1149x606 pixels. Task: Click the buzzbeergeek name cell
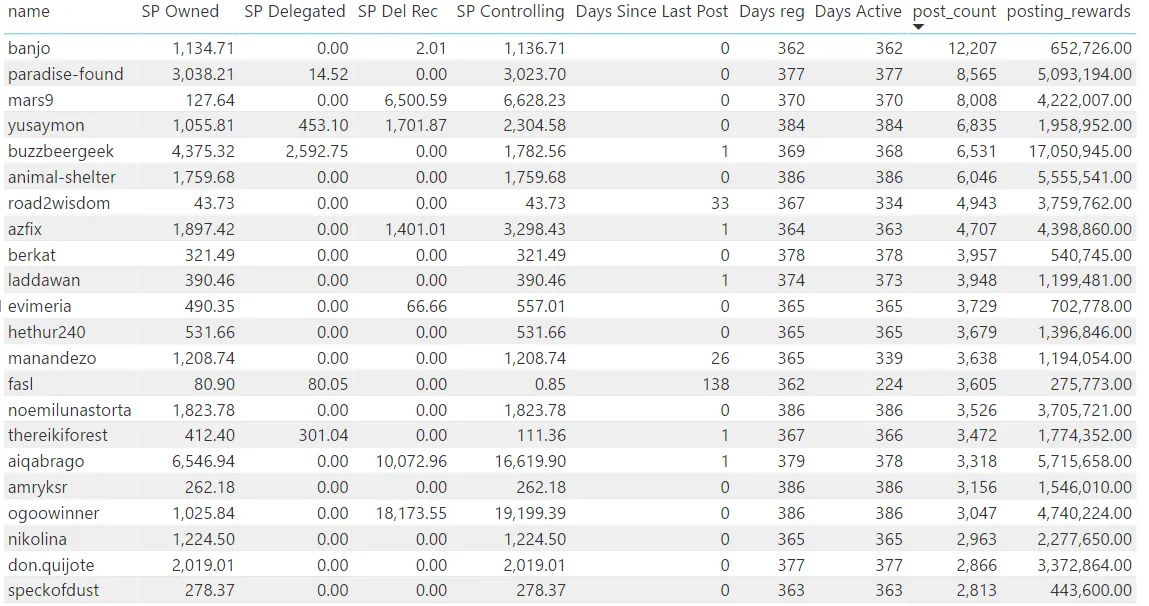61,152
